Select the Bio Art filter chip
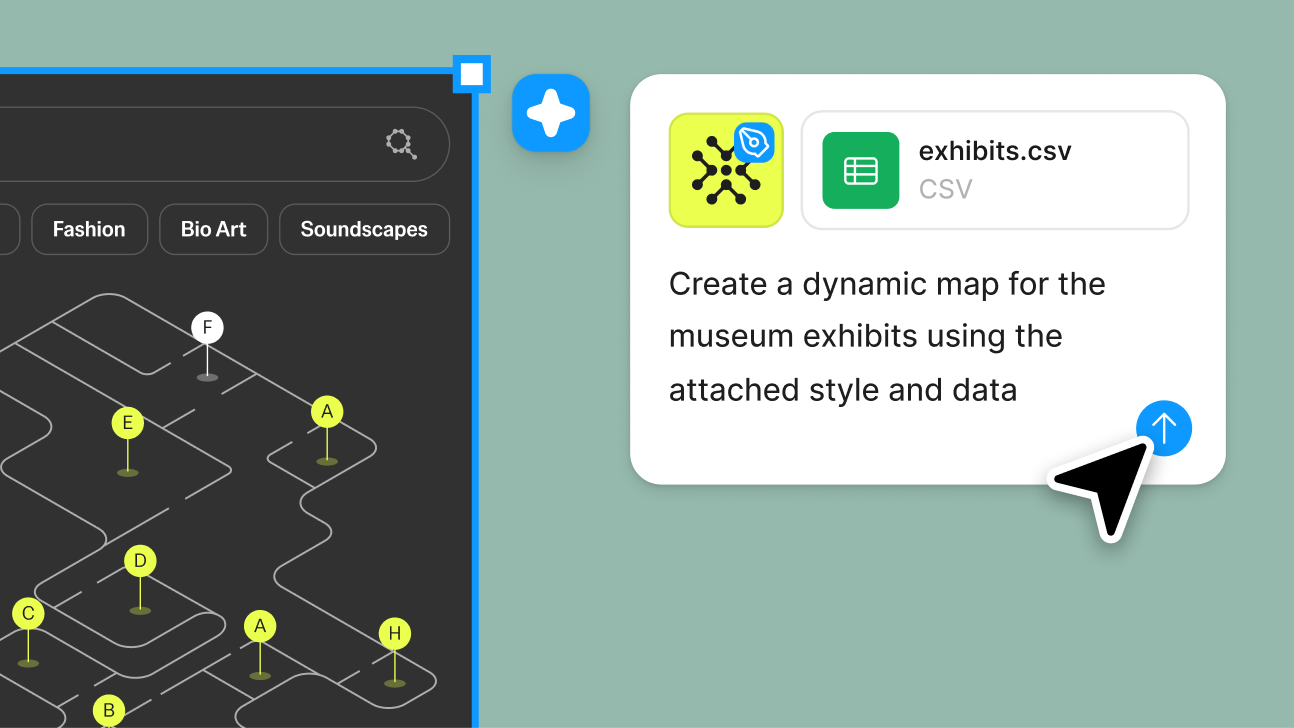Image resolution: width=1294 pixels, height=728 pixels. point(214,229)
